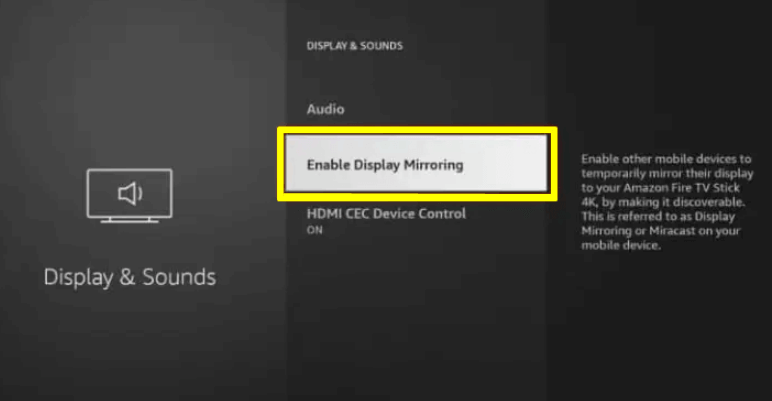Click the TV stand base of icon
The height and width of the screenshot is (401, 772).
(129, 221)
